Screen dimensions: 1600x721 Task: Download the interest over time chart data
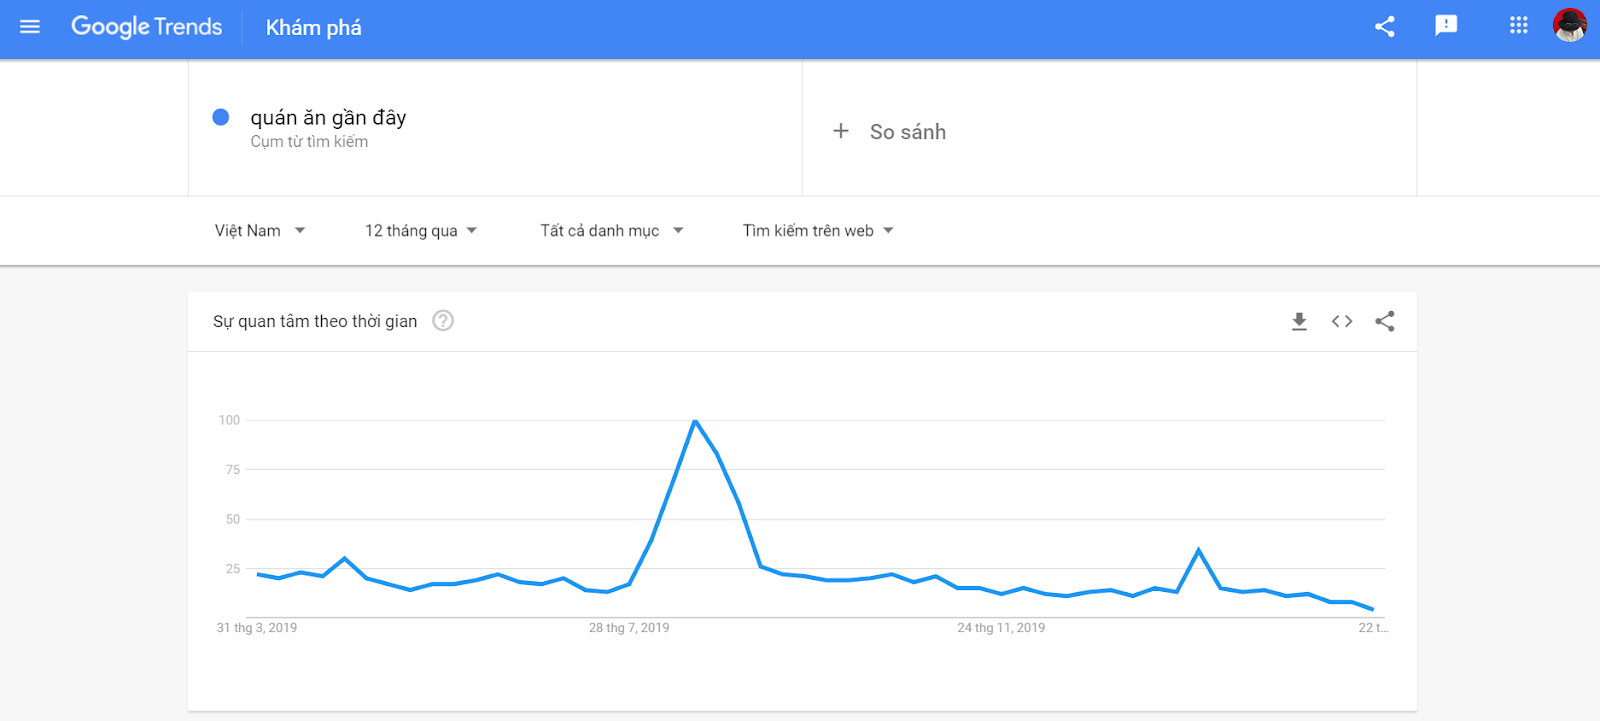click(1299, 321)
